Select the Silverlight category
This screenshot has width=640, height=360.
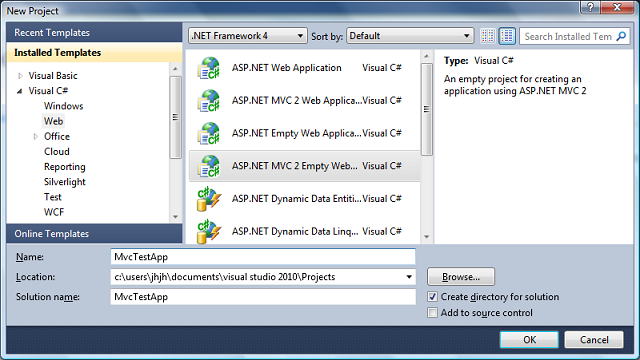point(64,182)
